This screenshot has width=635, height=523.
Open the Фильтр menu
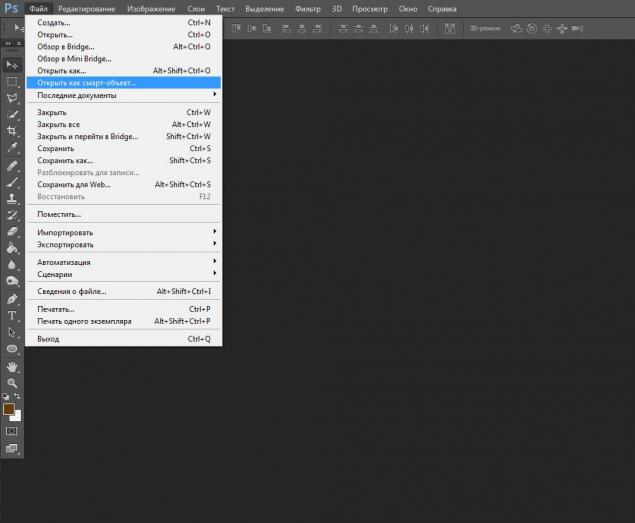(x=307, y=8)
